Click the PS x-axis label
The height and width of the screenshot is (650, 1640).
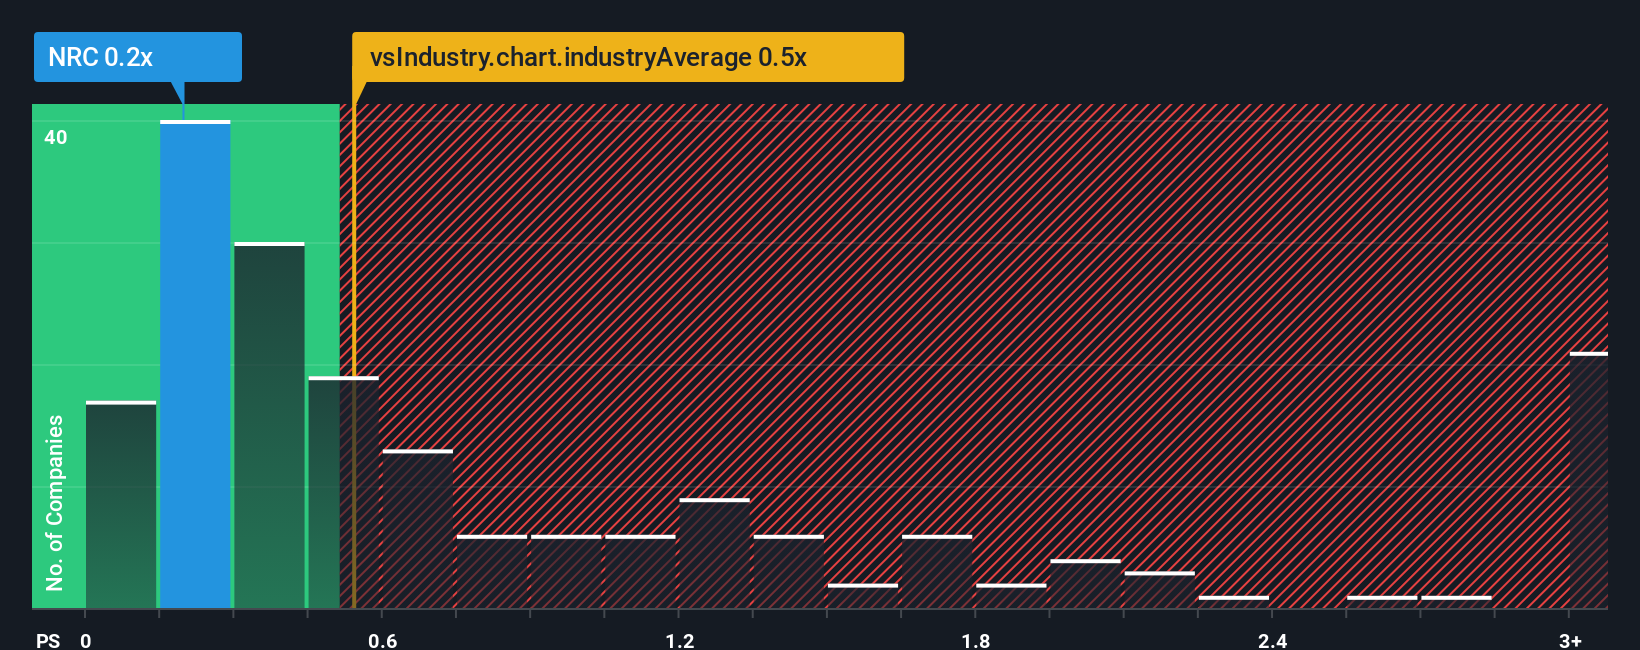[48, 641]
